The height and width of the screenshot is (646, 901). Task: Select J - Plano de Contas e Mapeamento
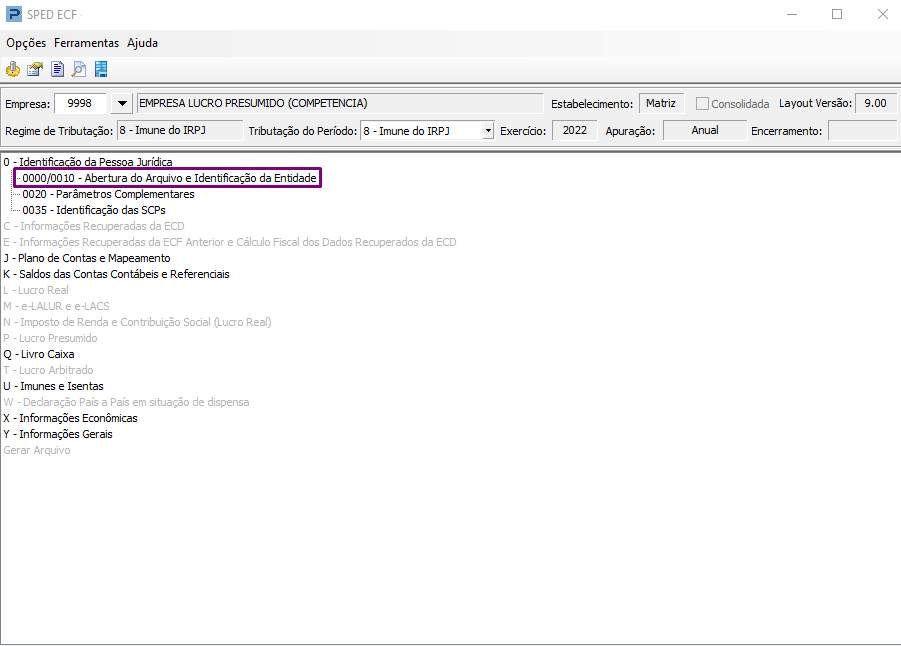87,259
